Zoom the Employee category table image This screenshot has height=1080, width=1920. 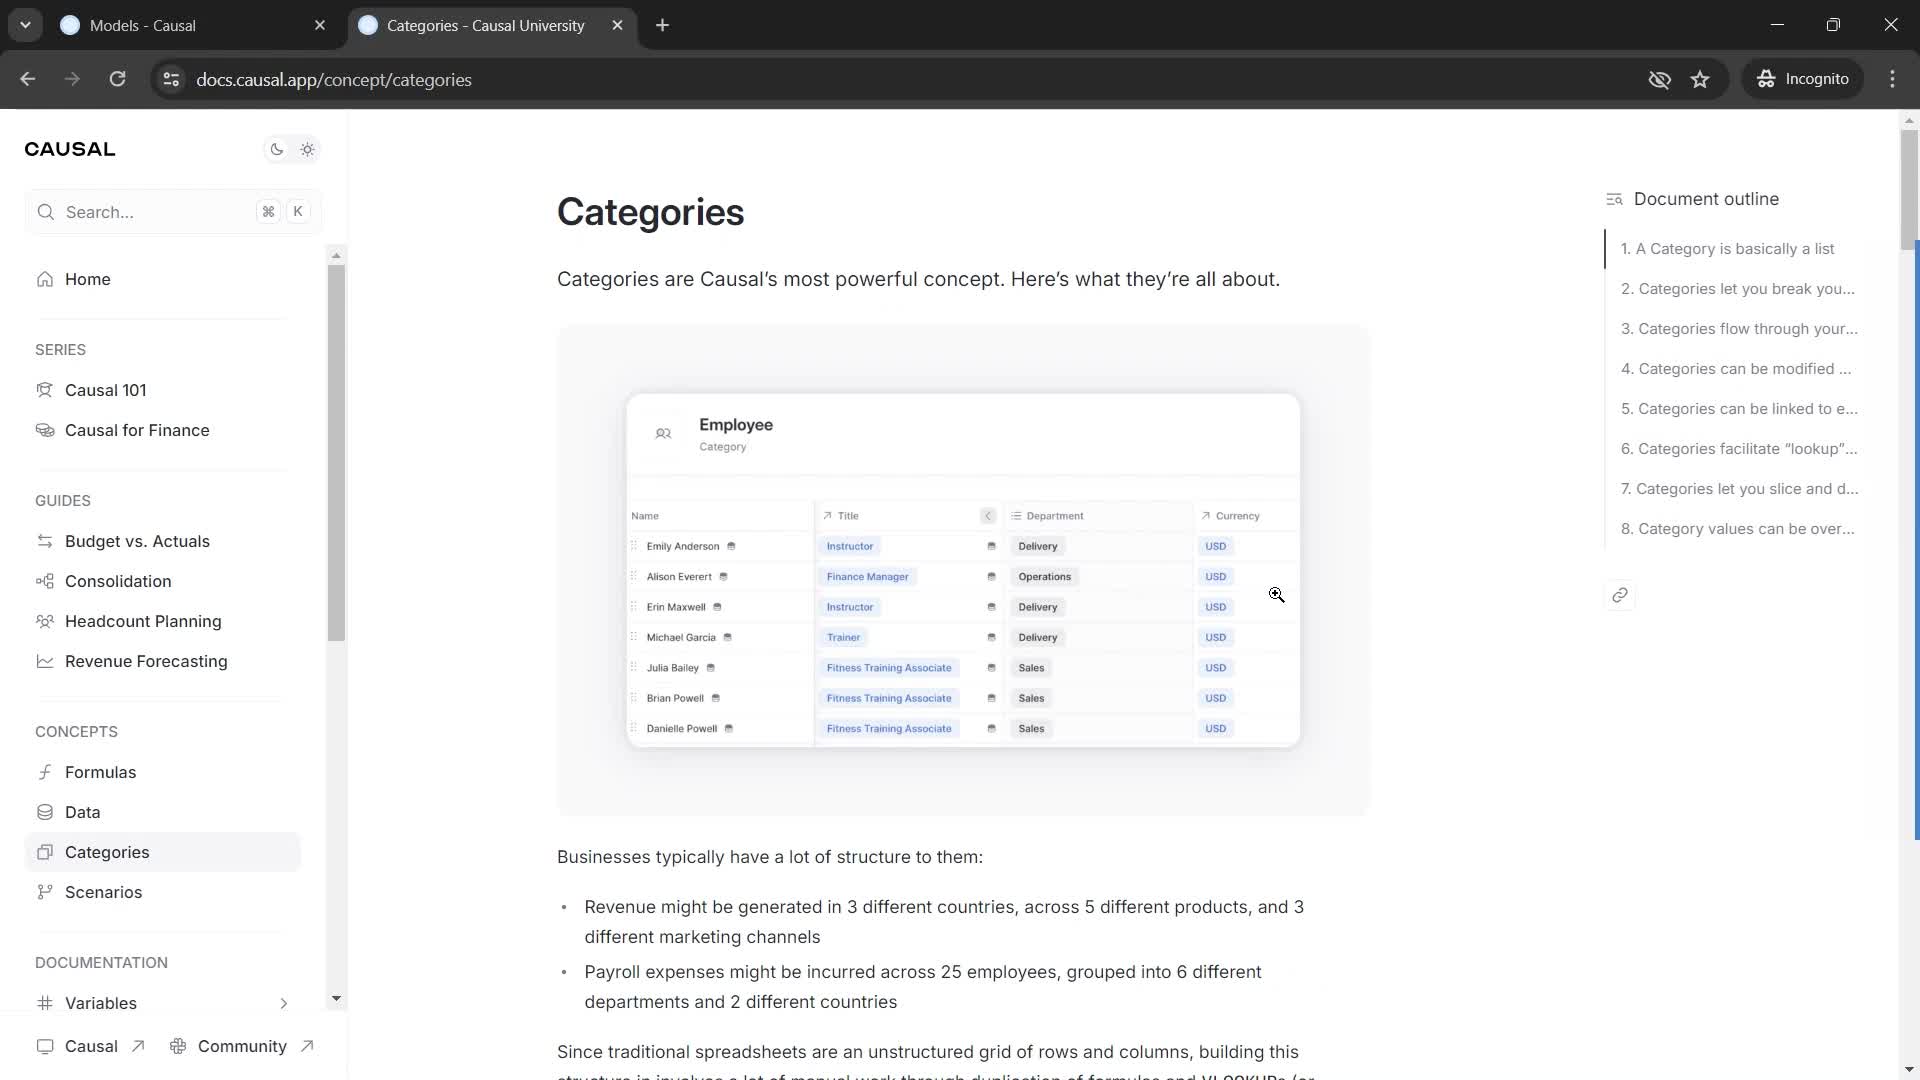963,570
